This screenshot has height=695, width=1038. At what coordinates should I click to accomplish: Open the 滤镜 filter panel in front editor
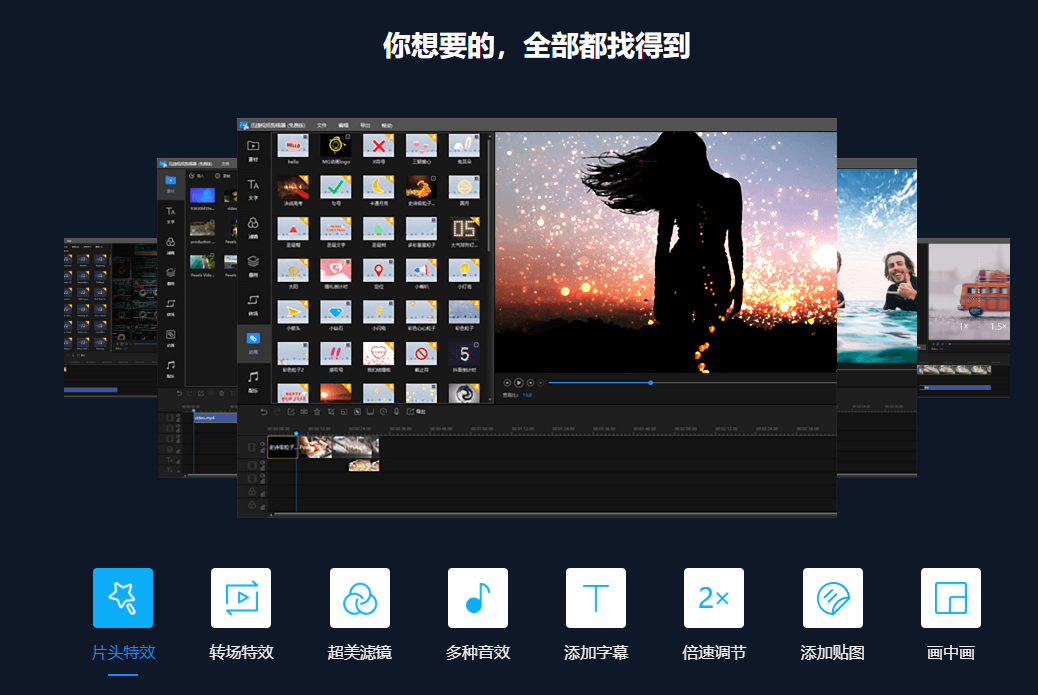(253, 227)
